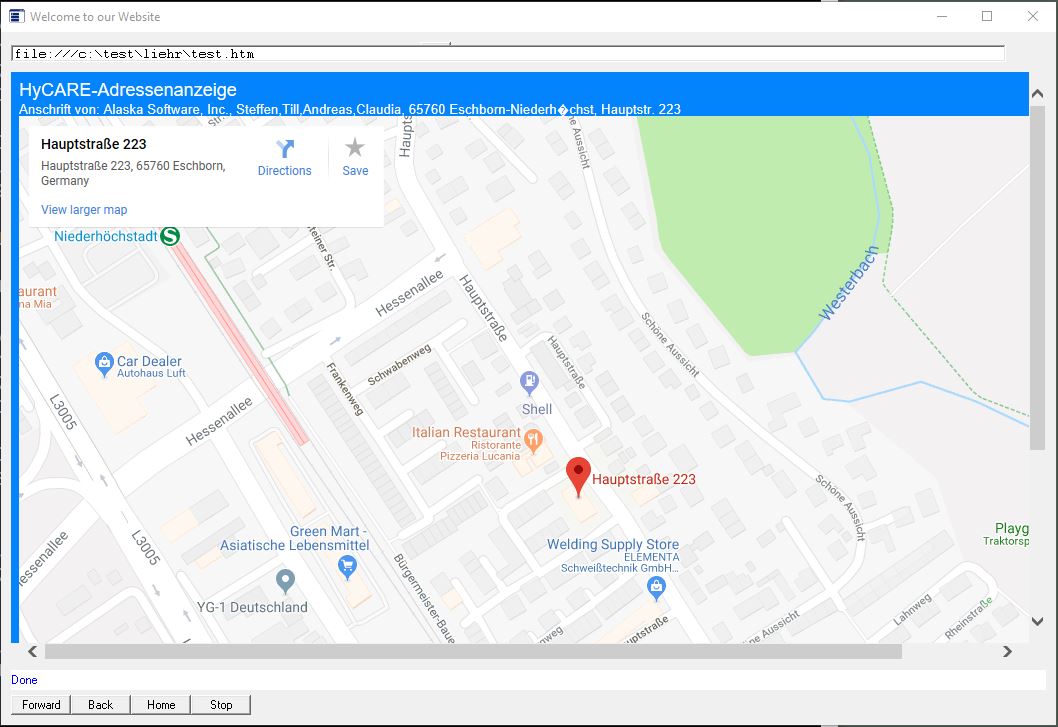The image size is (1058, 727).
Task: Click the horizontal scrollbar right arrow
Action: click(1007, 652)
